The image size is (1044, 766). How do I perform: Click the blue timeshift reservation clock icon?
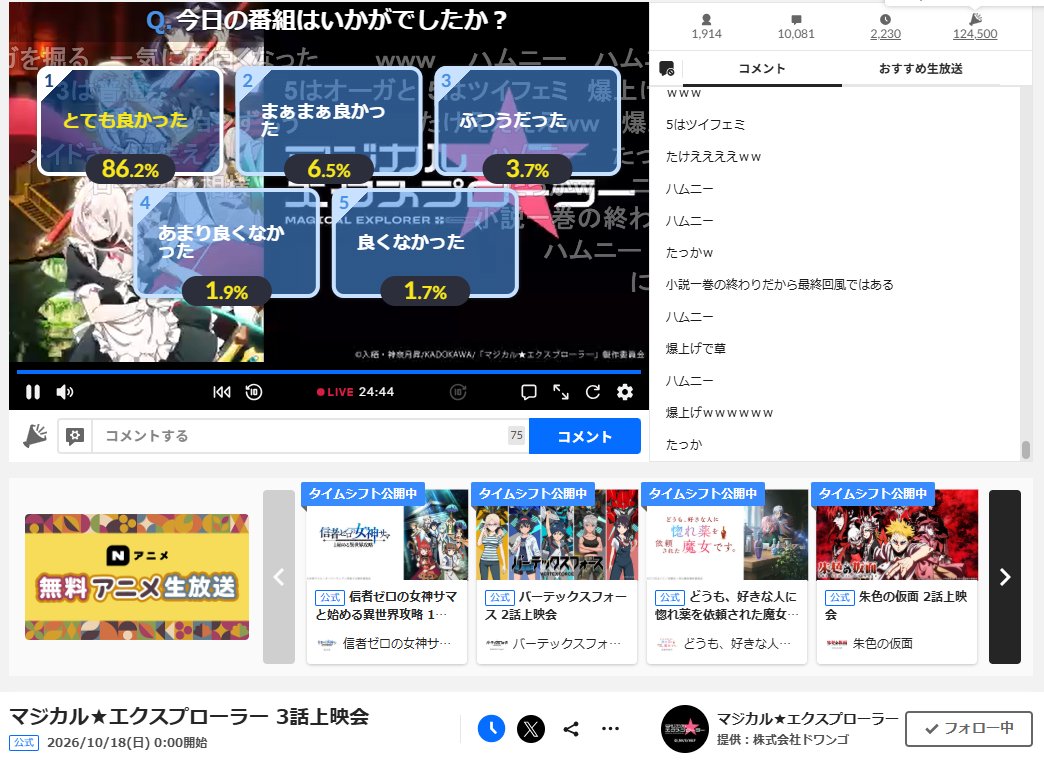pyautogui.click(x=491, y=729)
